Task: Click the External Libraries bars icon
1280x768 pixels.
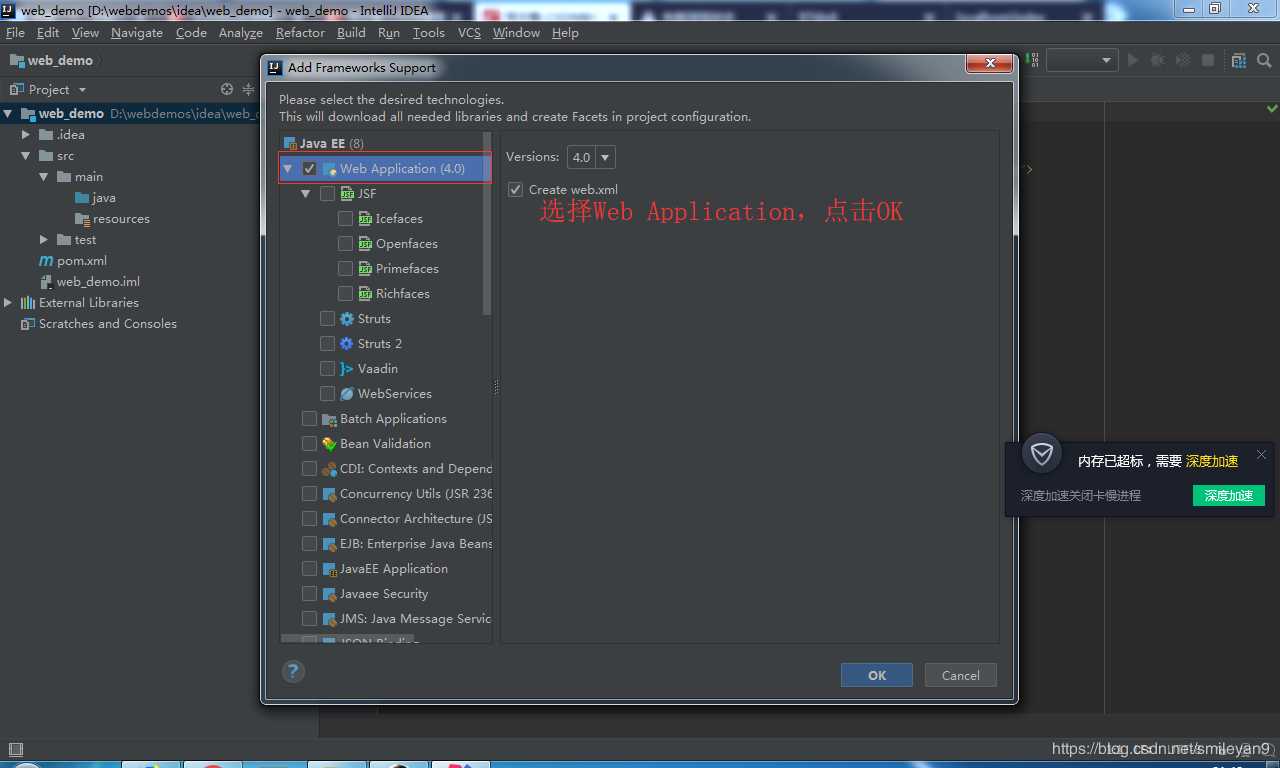Action: click(27, 303)
